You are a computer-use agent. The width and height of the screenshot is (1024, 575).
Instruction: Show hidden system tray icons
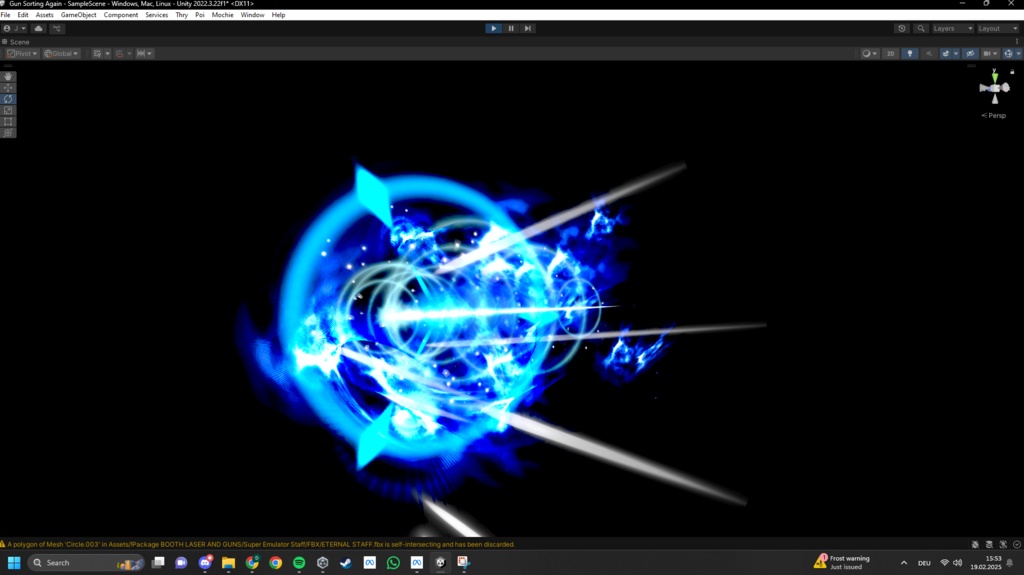click(904, 563)
